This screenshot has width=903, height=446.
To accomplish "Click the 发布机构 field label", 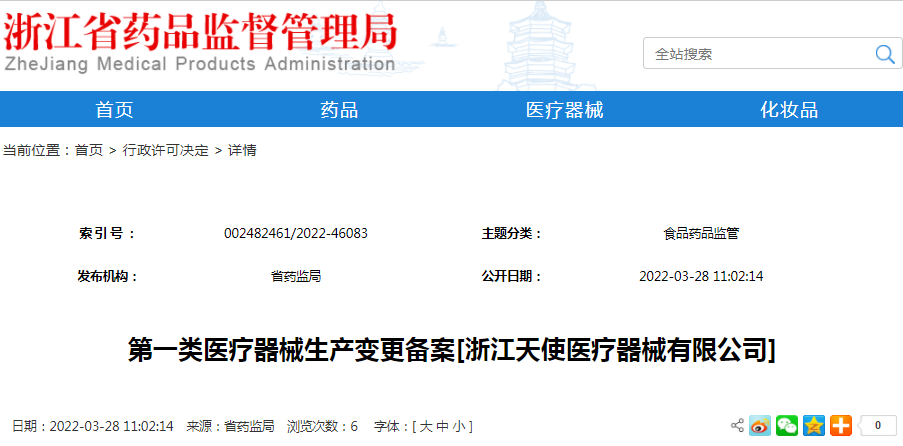I will coord(108,277).
